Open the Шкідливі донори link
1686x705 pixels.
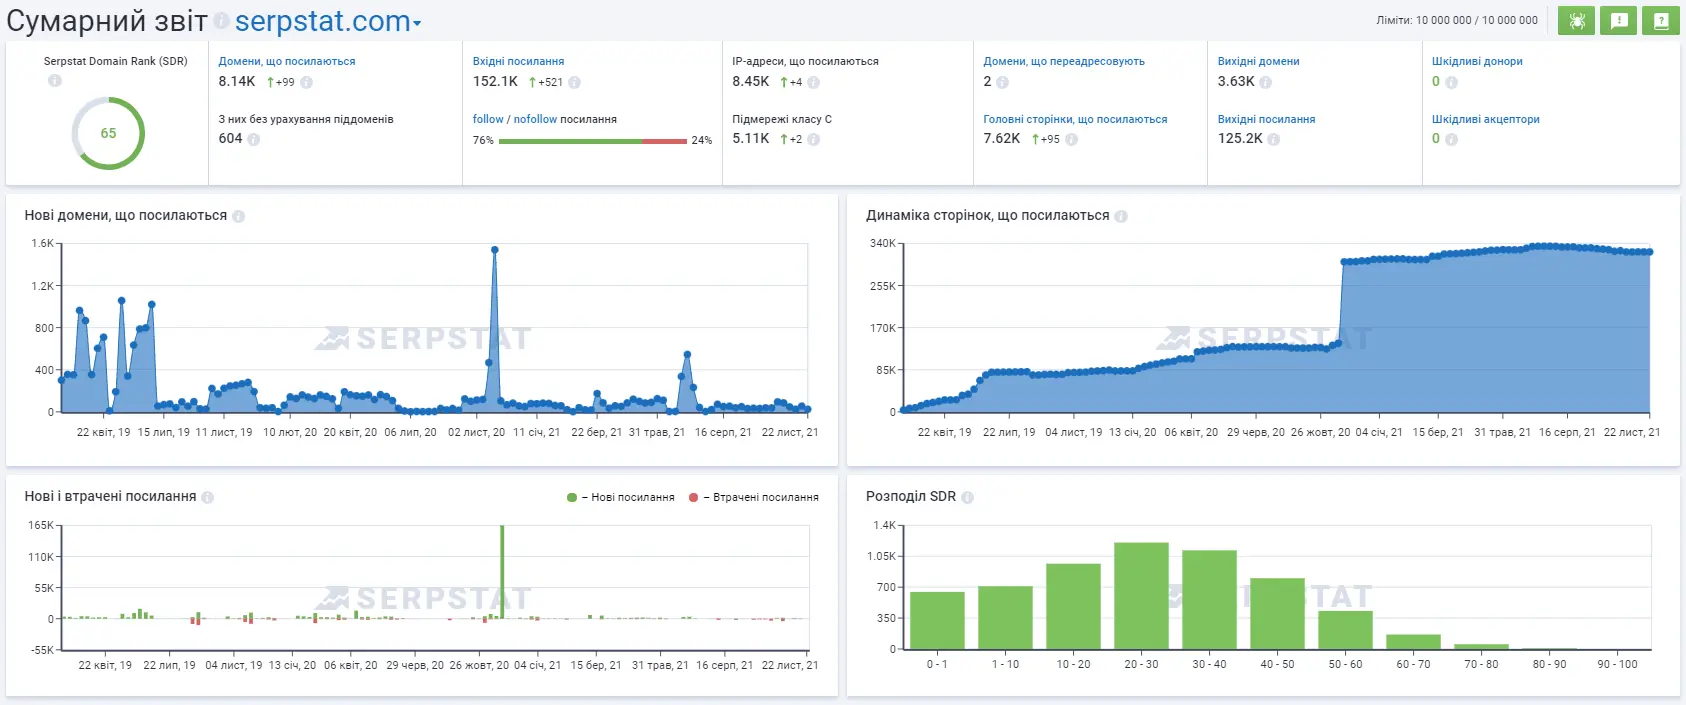1477,61
